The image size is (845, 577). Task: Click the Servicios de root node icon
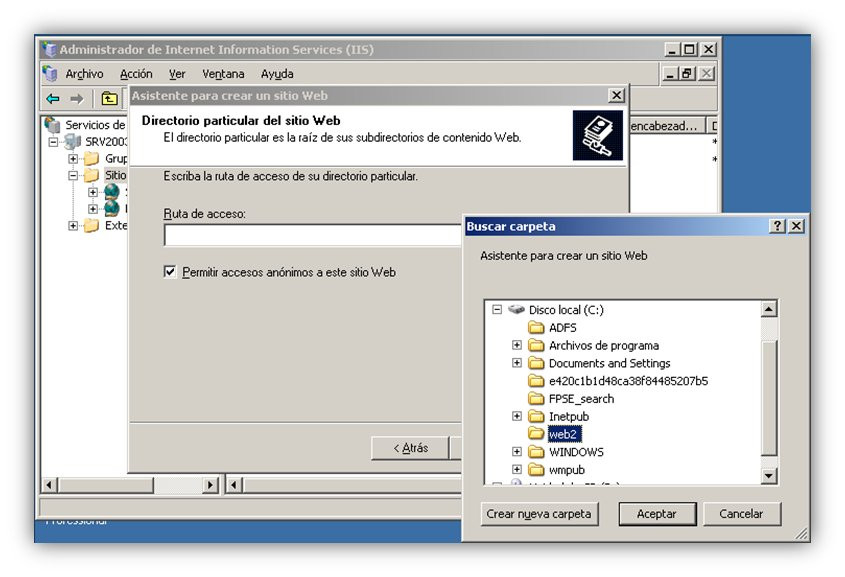pos(53,124)
